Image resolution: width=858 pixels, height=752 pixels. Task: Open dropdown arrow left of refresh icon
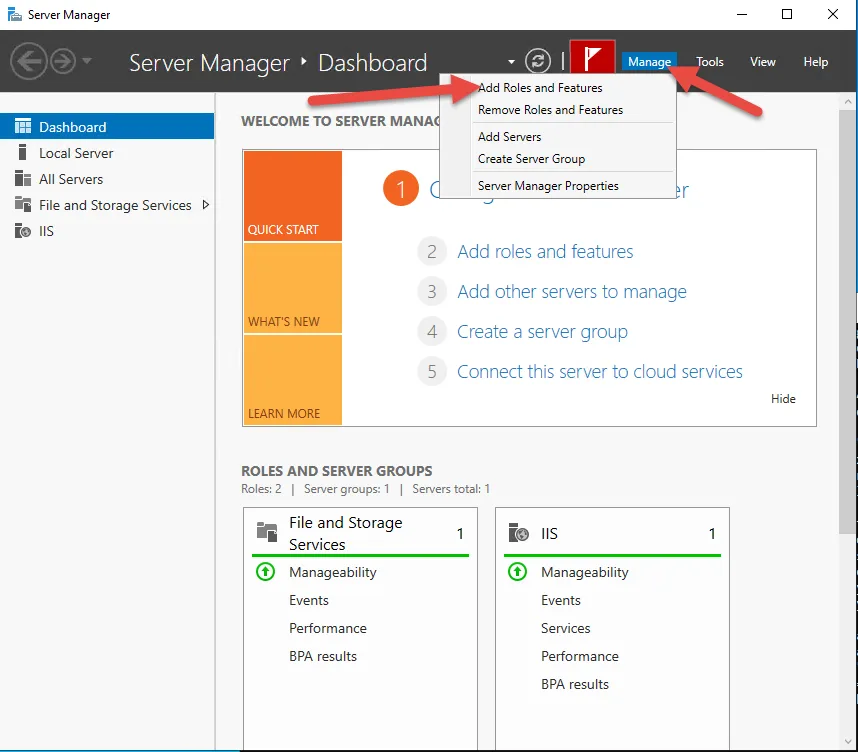(512, 62)
